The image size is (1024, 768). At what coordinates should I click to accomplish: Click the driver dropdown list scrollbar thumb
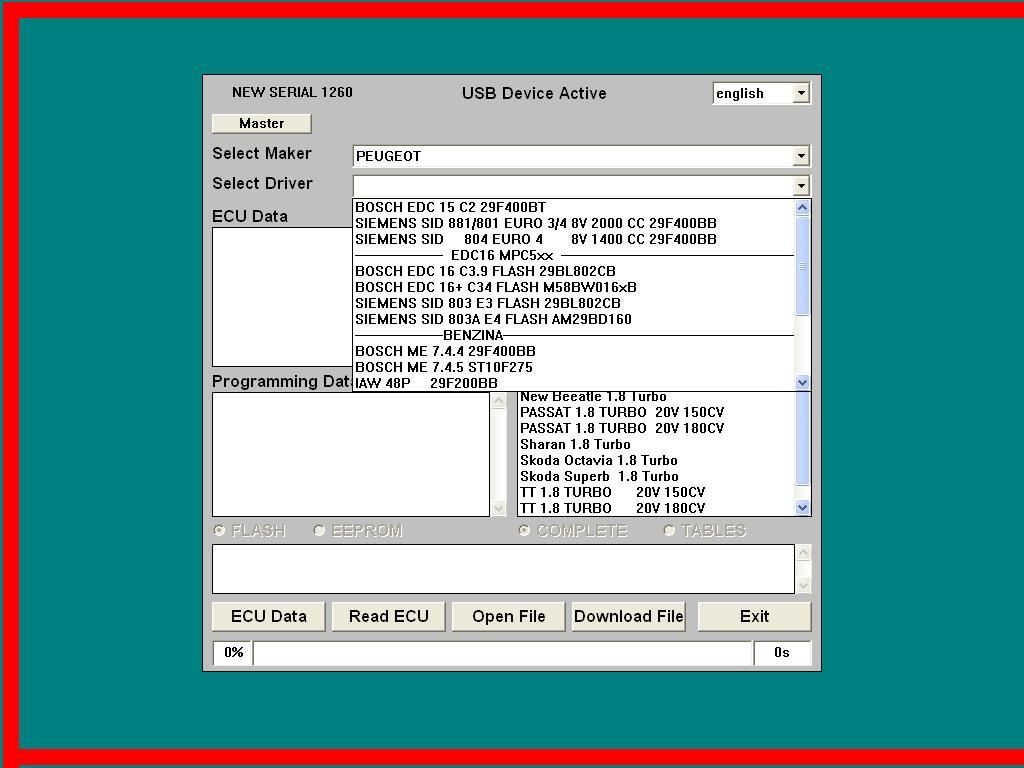coord(803,266)
